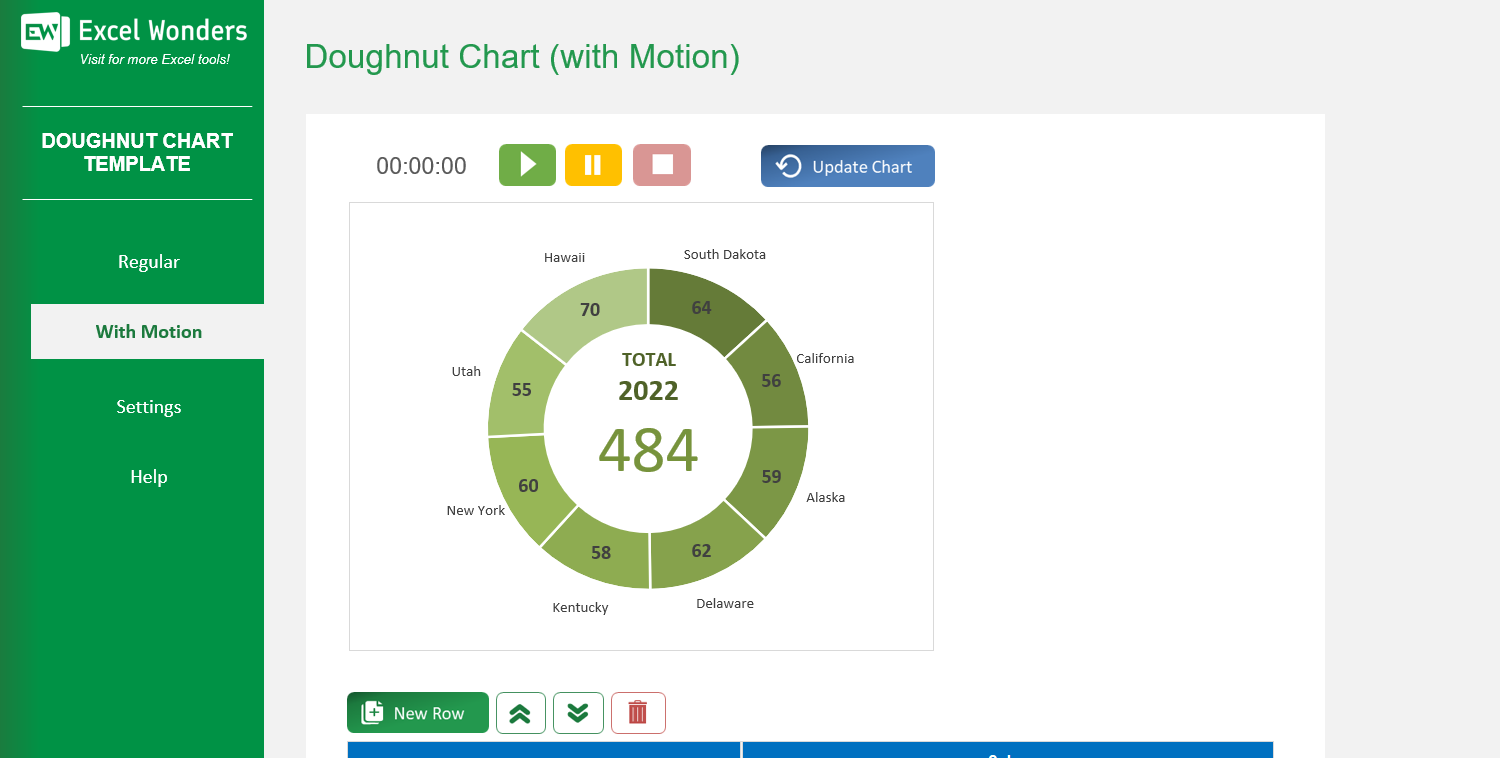Open the Settings page from sidebar
Viewport: 1500px width, 758px height.
click(x=148, y=406)
